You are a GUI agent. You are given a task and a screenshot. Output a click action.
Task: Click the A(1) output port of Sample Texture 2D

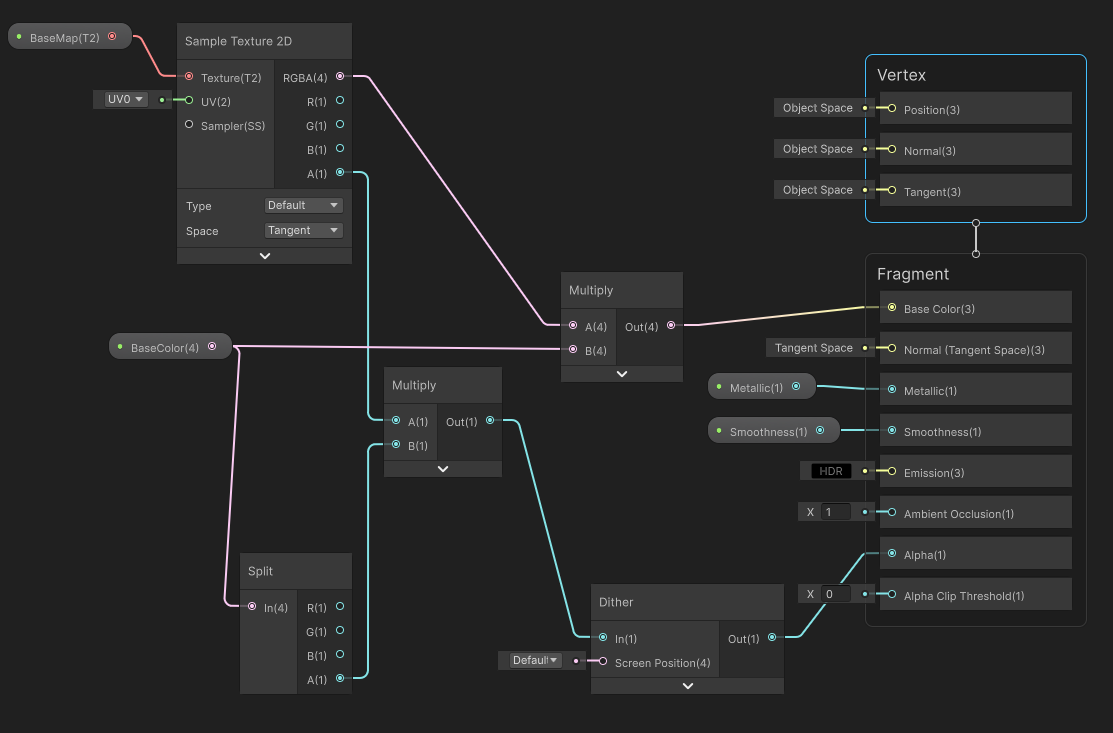click(340, 173)
